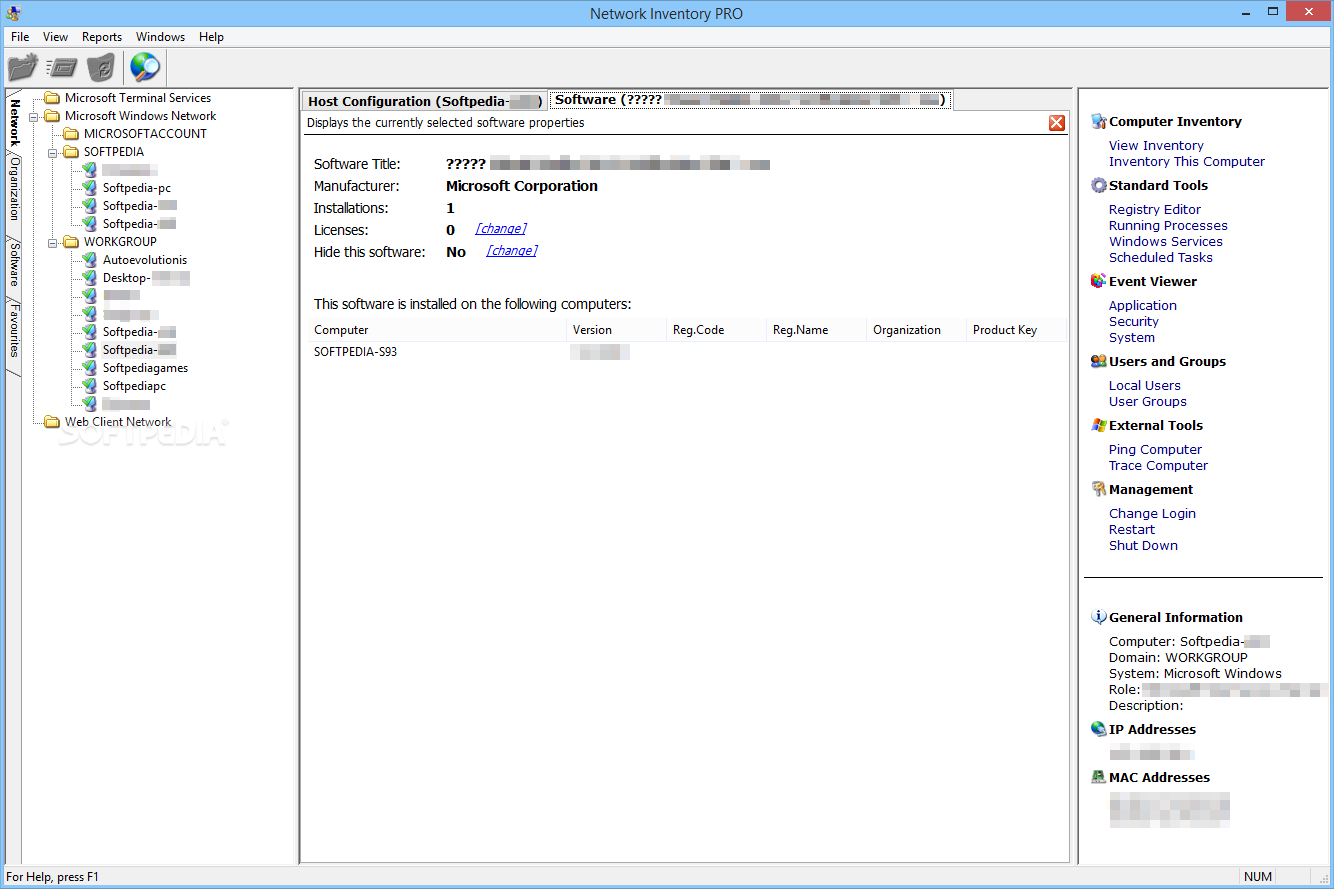The width and height of the screenshot is (1334, 889).
Task: Select the SOFTPEDIA-S93 row in the computer list
Action: tap(687, 352)
